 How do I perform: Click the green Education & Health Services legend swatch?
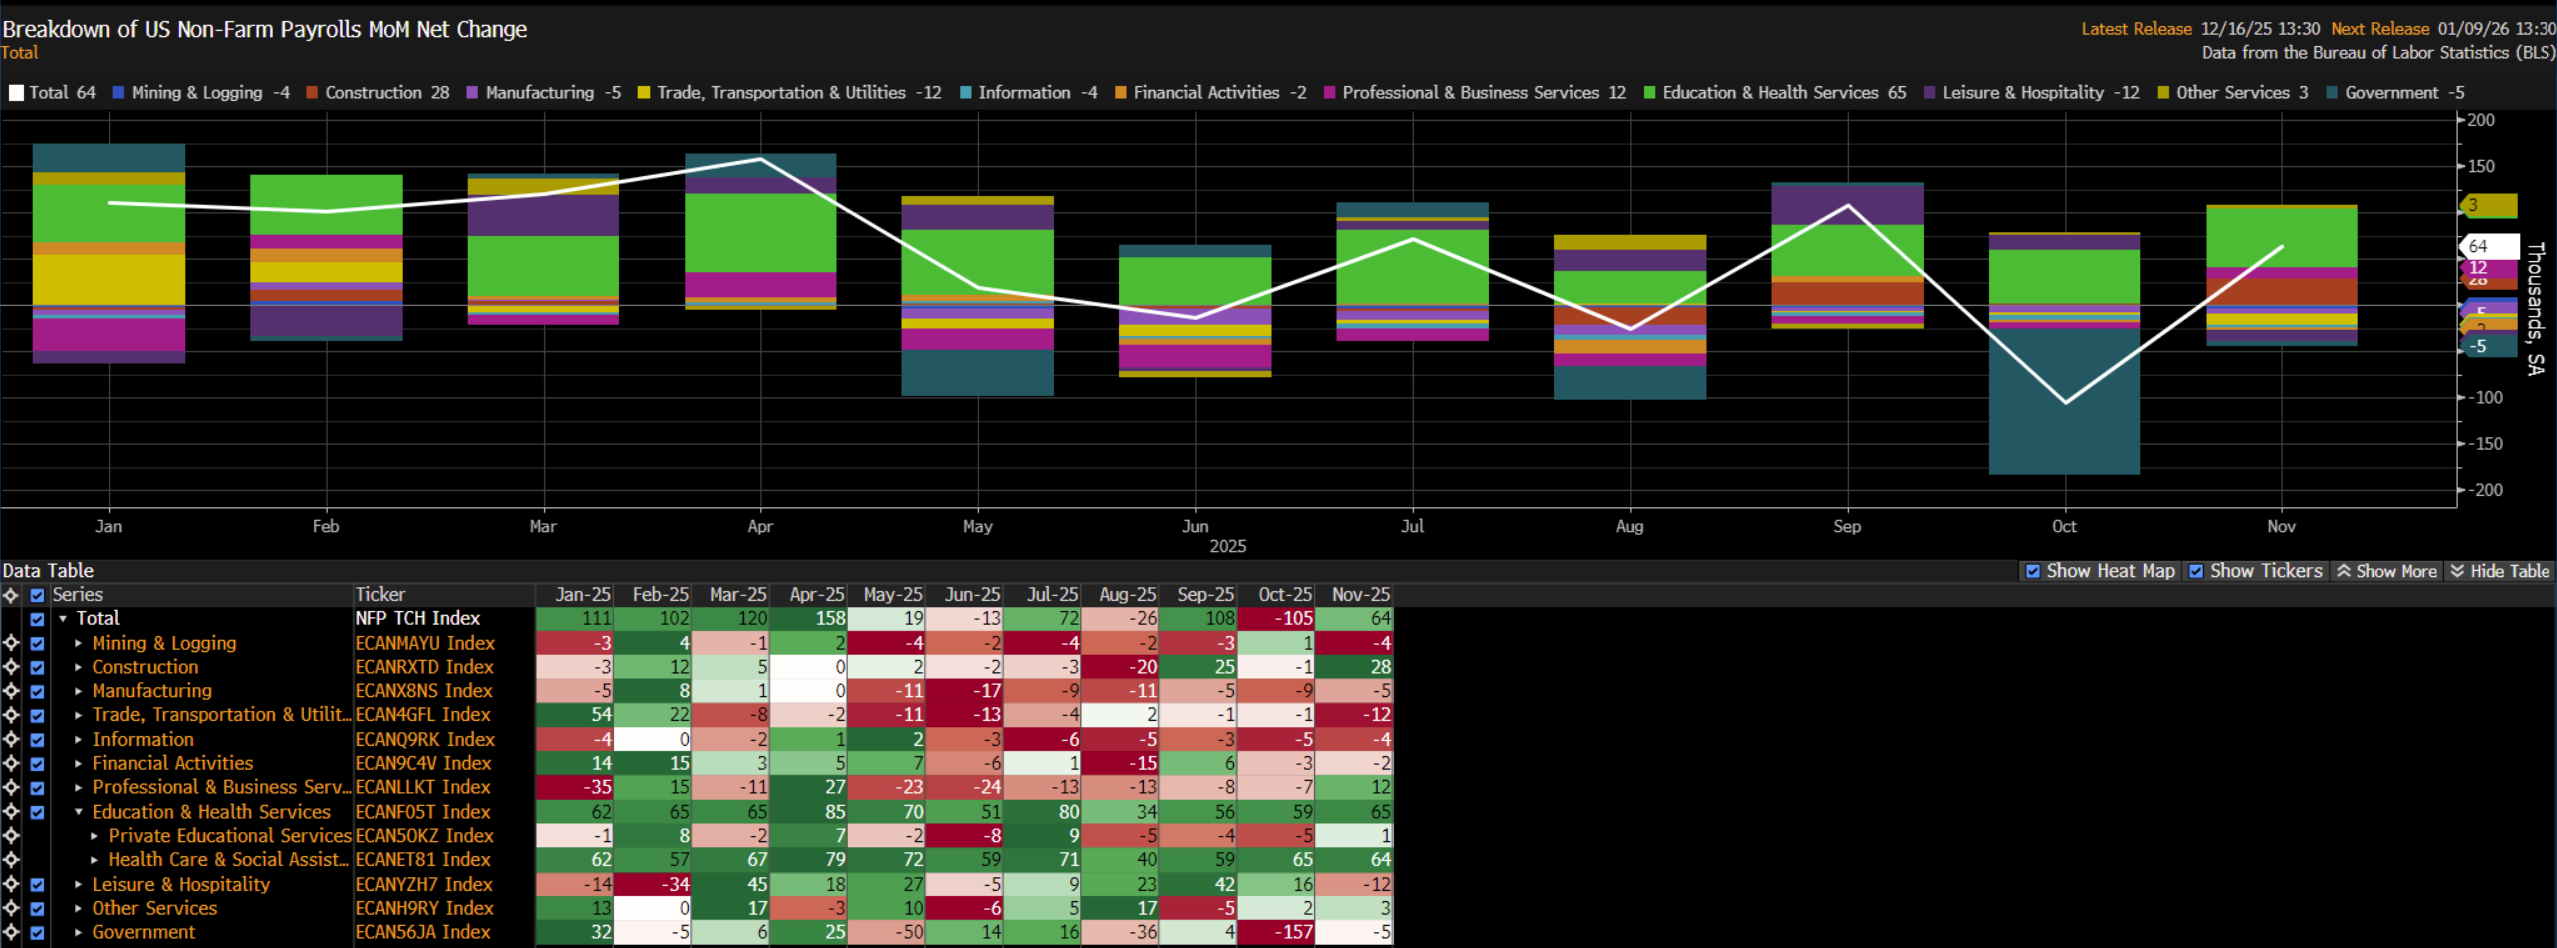point(1649,93)
